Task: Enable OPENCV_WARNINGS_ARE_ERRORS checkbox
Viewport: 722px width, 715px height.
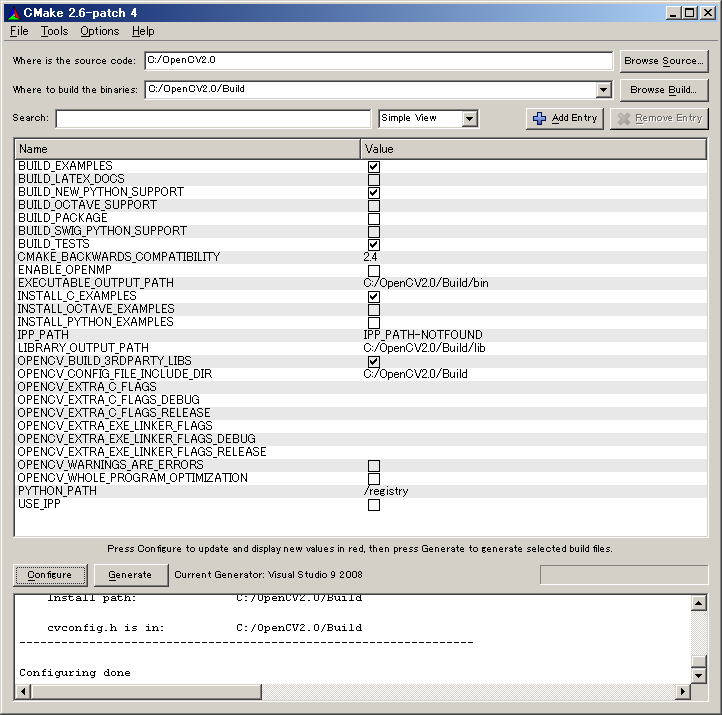Action: (374, 465)
